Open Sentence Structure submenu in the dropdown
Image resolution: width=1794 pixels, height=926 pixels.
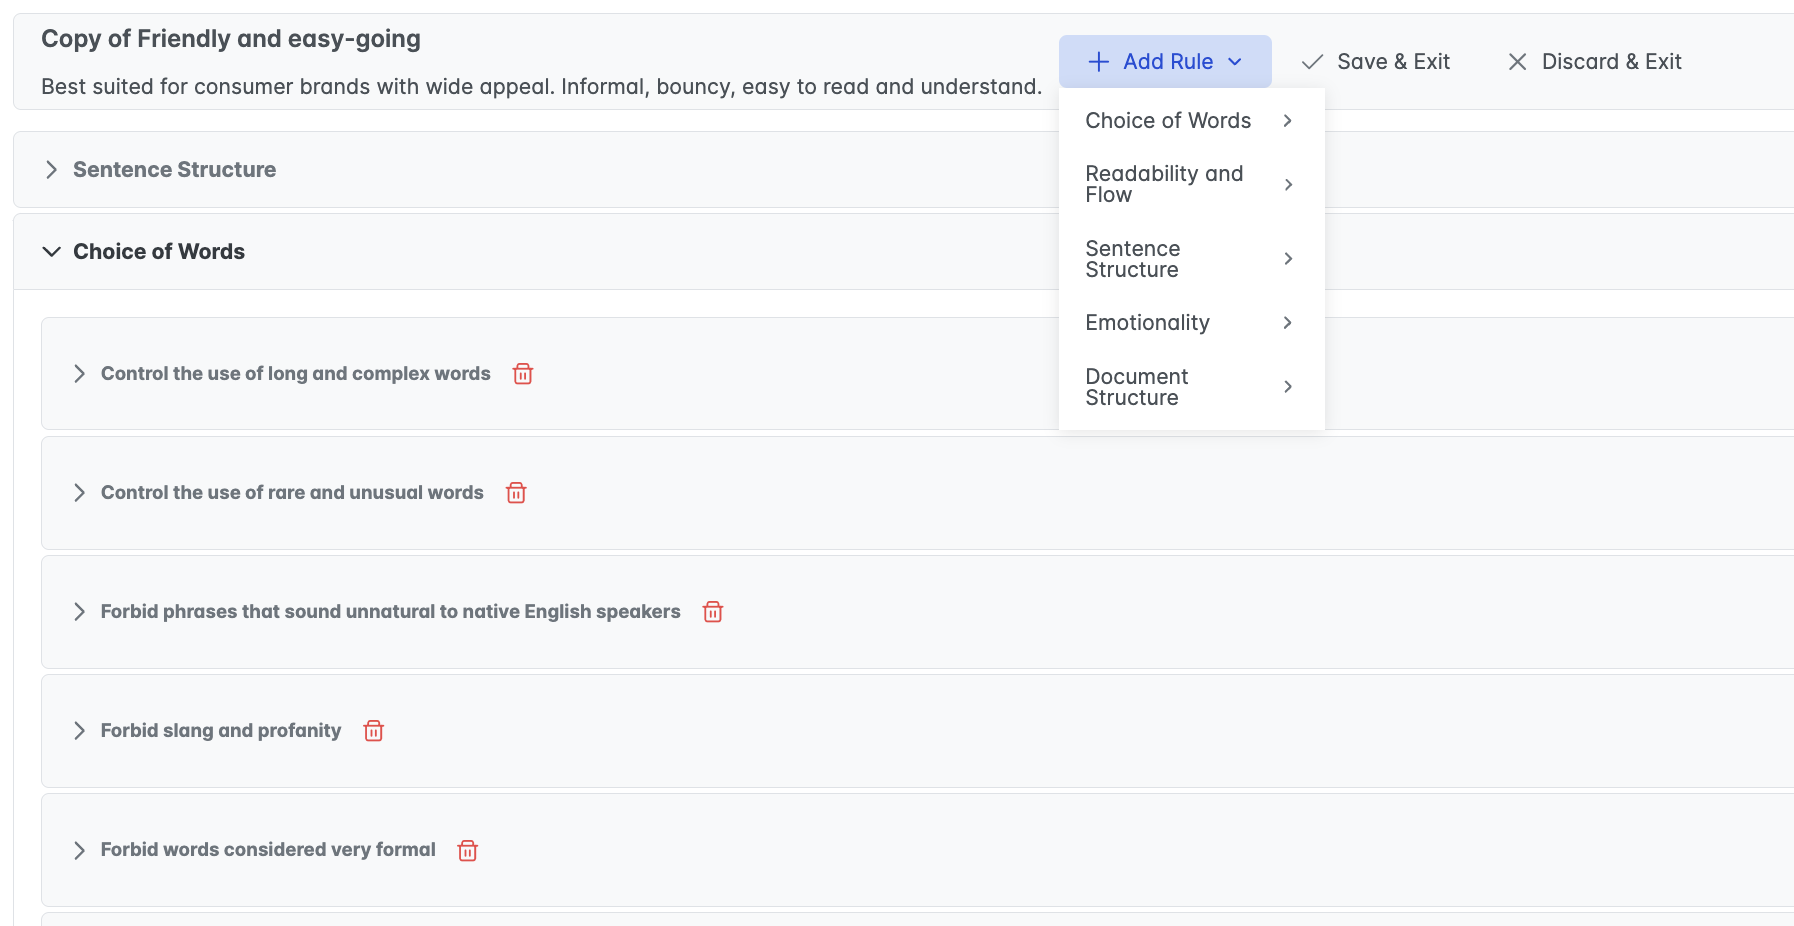tap(1190, 259)
